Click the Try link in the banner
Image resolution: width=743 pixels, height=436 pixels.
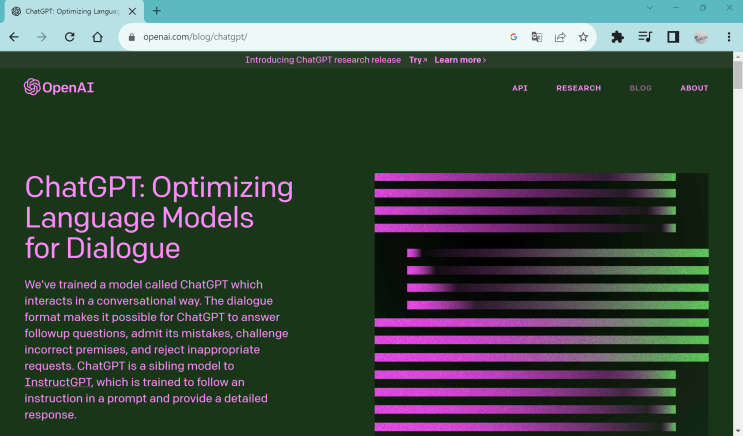click(x=418, y=60)
